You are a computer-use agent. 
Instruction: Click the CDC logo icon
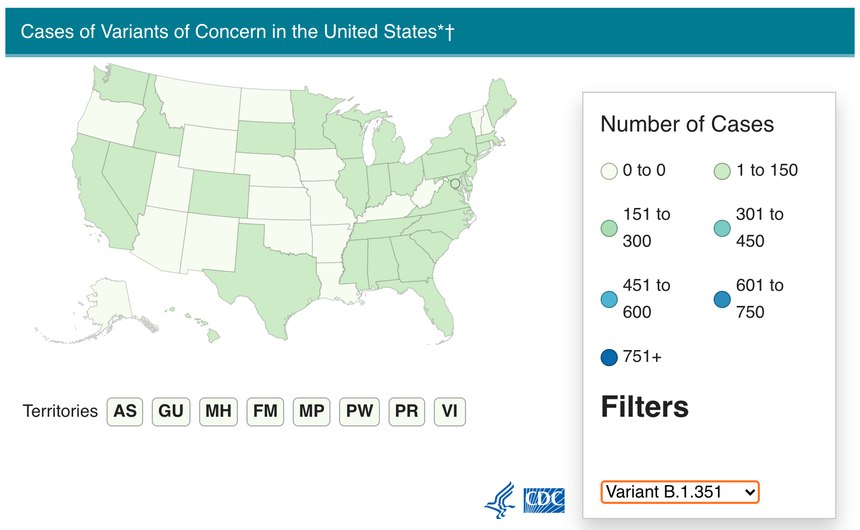point(544,500)
